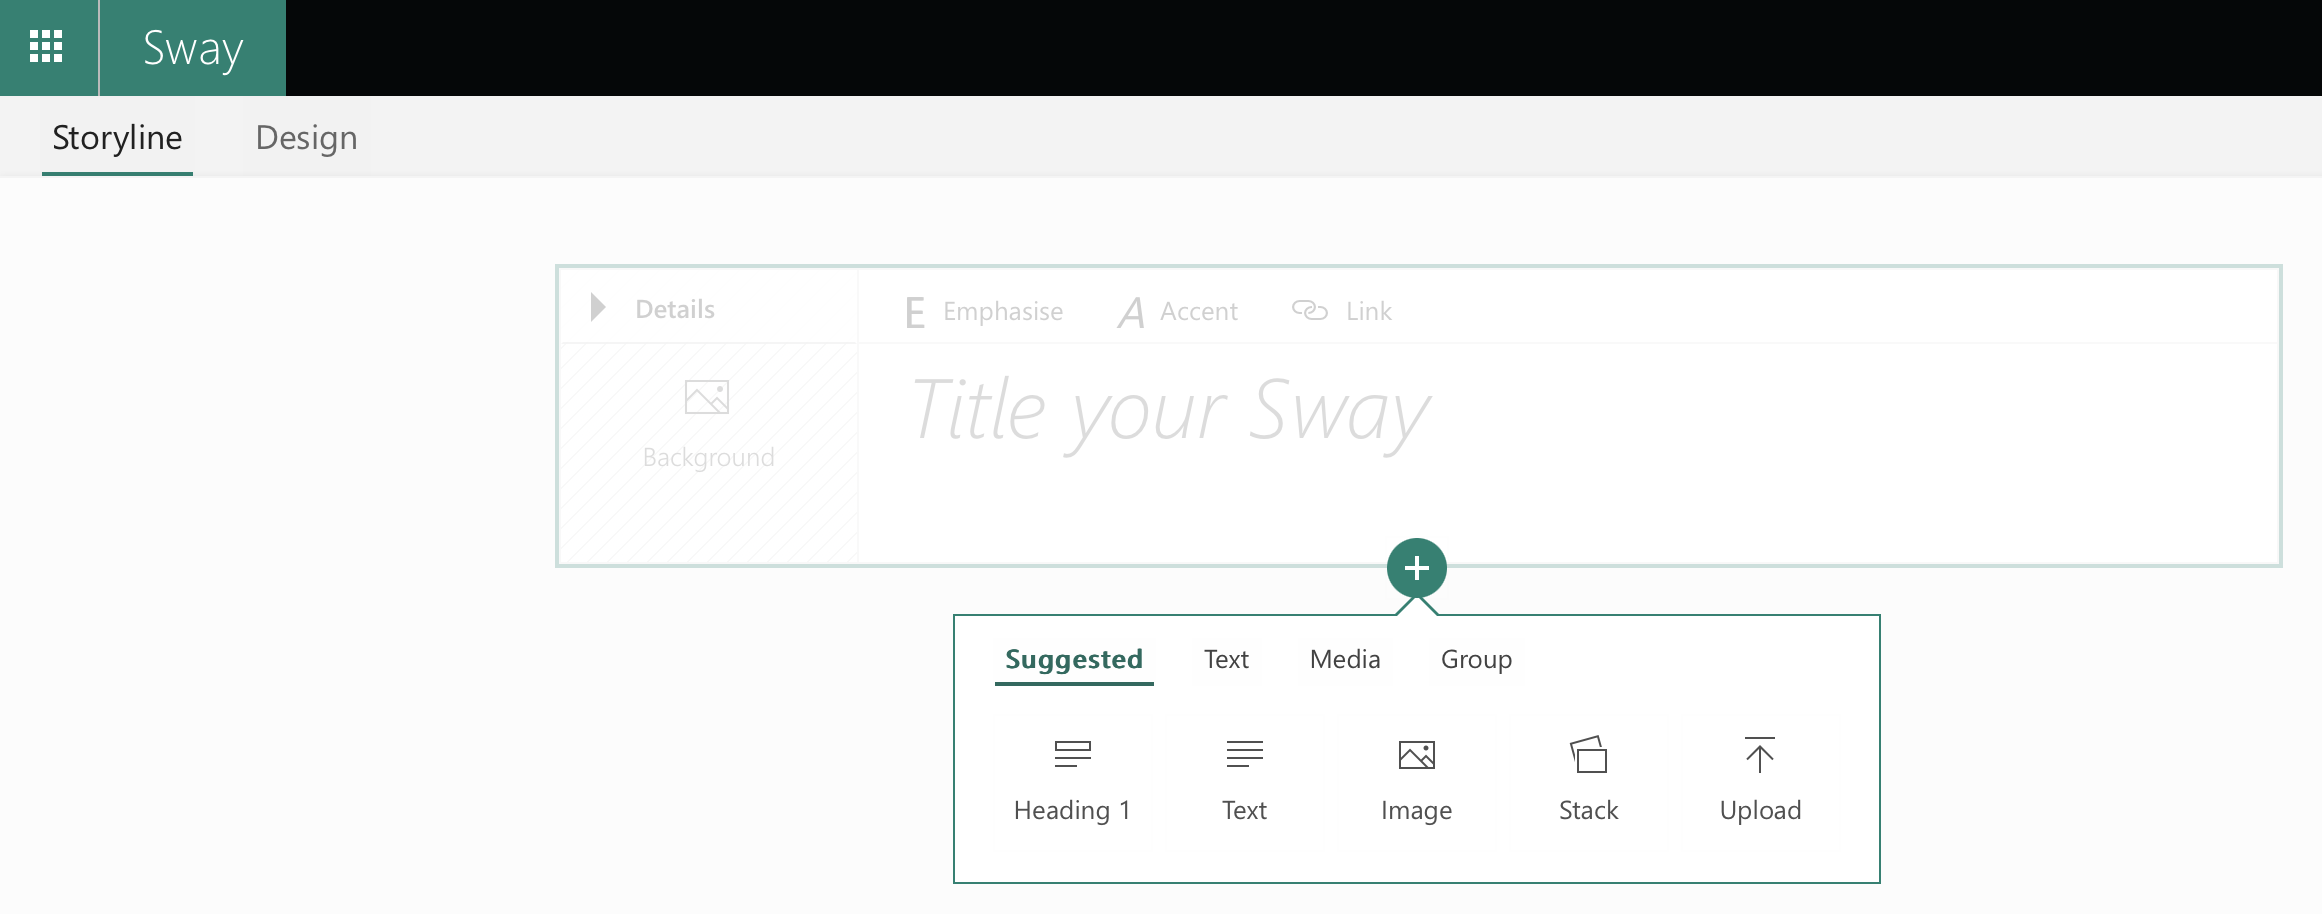The height and width of the screenshot is (914, 2322).
Task: Click the Background image placeholder icon
Action: (x=707, y=397)
